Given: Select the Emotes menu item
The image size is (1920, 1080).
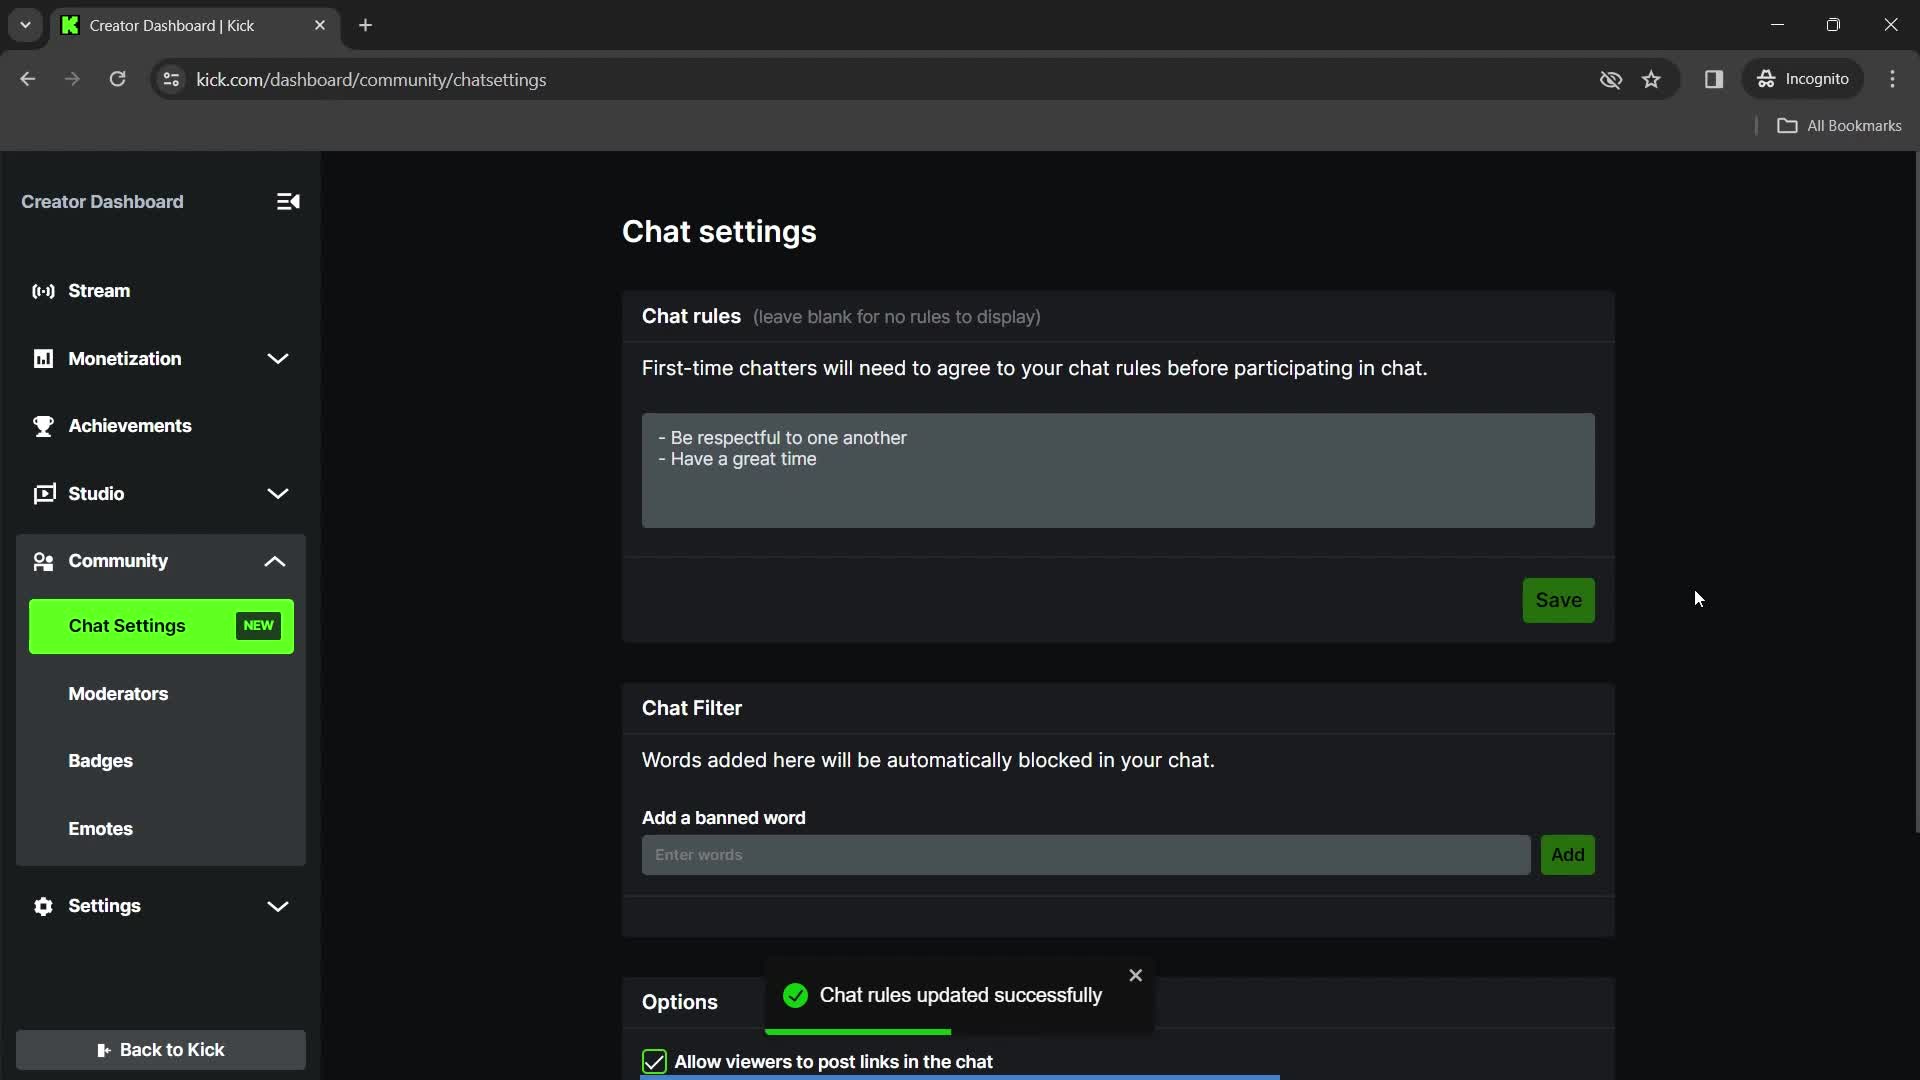Looking at the screenshot, I should 100,828.
